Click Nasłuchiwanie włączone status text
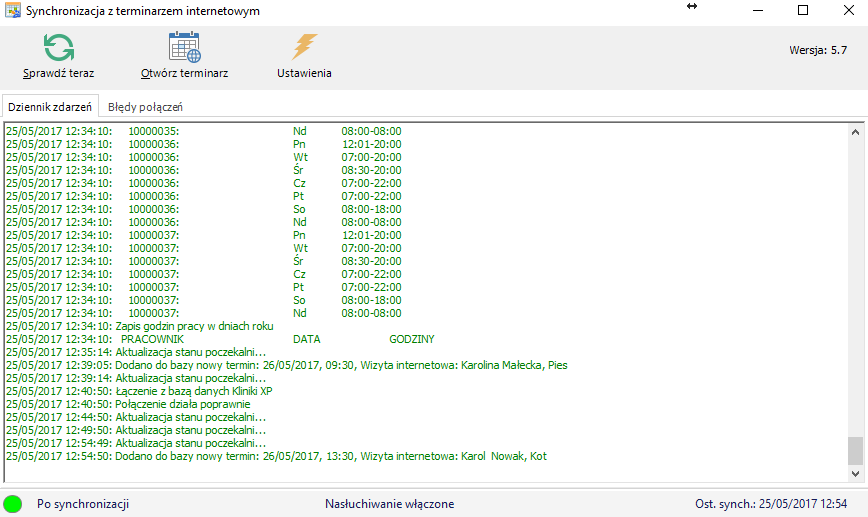The image size is (868, 517). [390, 504]
